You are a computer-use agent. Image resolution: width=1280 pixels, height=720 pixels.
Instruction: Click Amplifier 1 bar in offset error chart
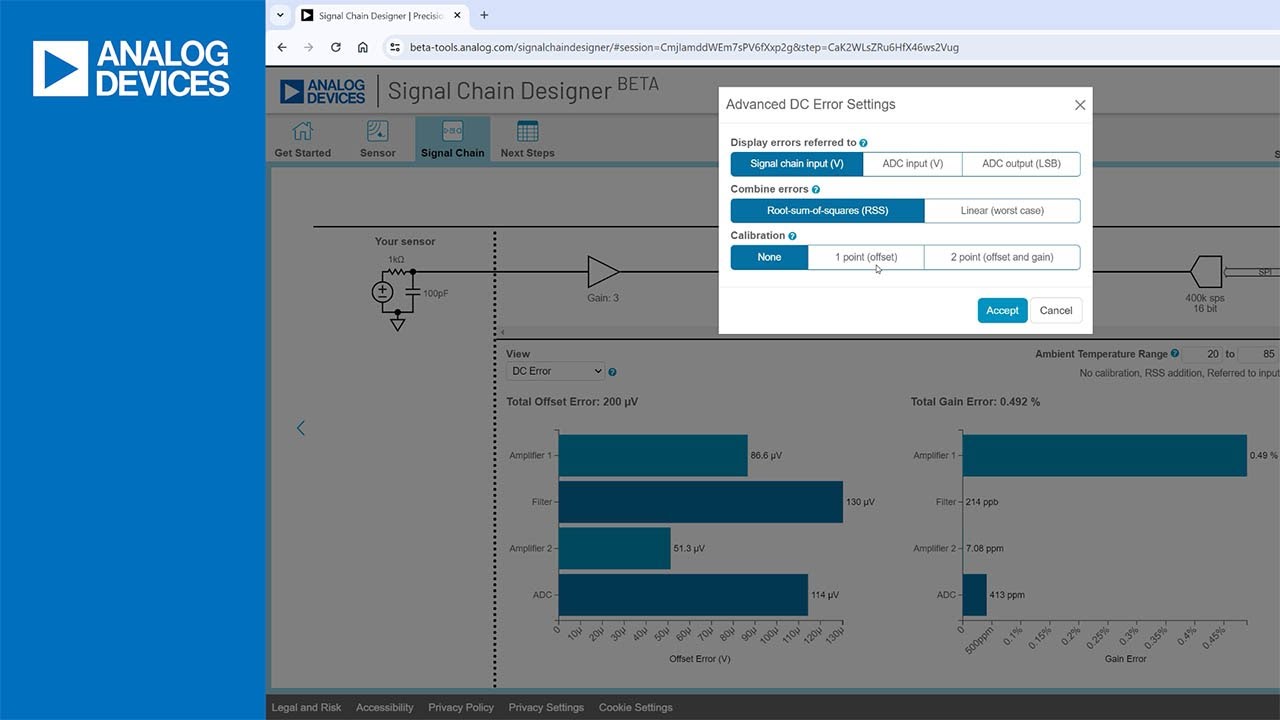tap(653, 455)
